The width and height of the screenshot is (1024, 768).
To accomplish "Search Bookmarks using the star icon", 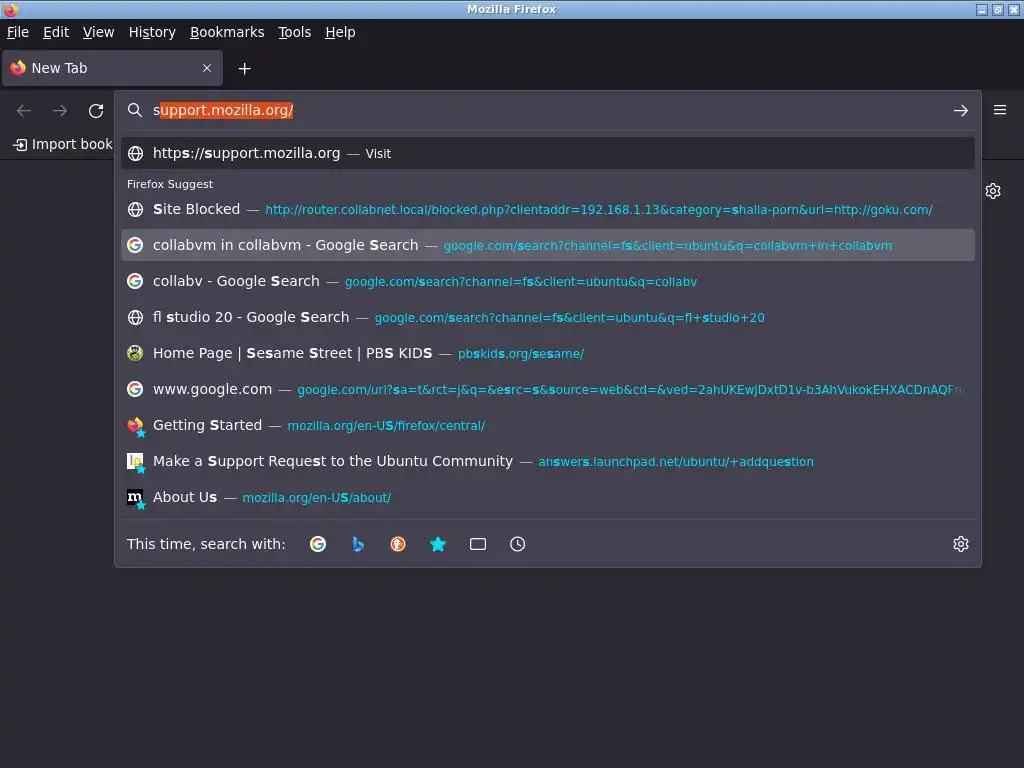I will (438, 544).
